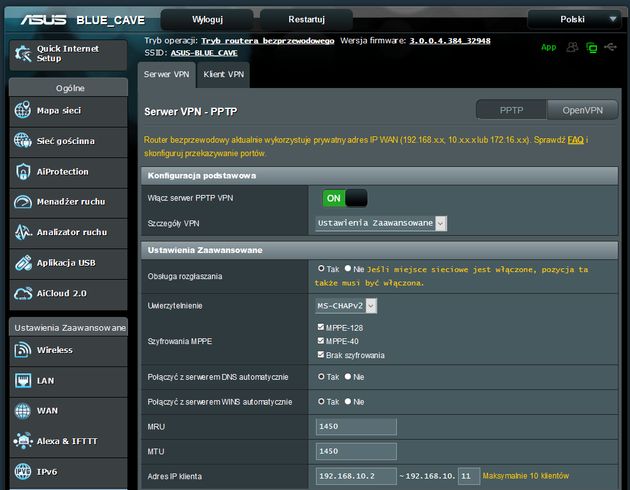Screen dimensions: 630x490
Task: Open Aplikacja USB menu item
Action: pos(68,263)
